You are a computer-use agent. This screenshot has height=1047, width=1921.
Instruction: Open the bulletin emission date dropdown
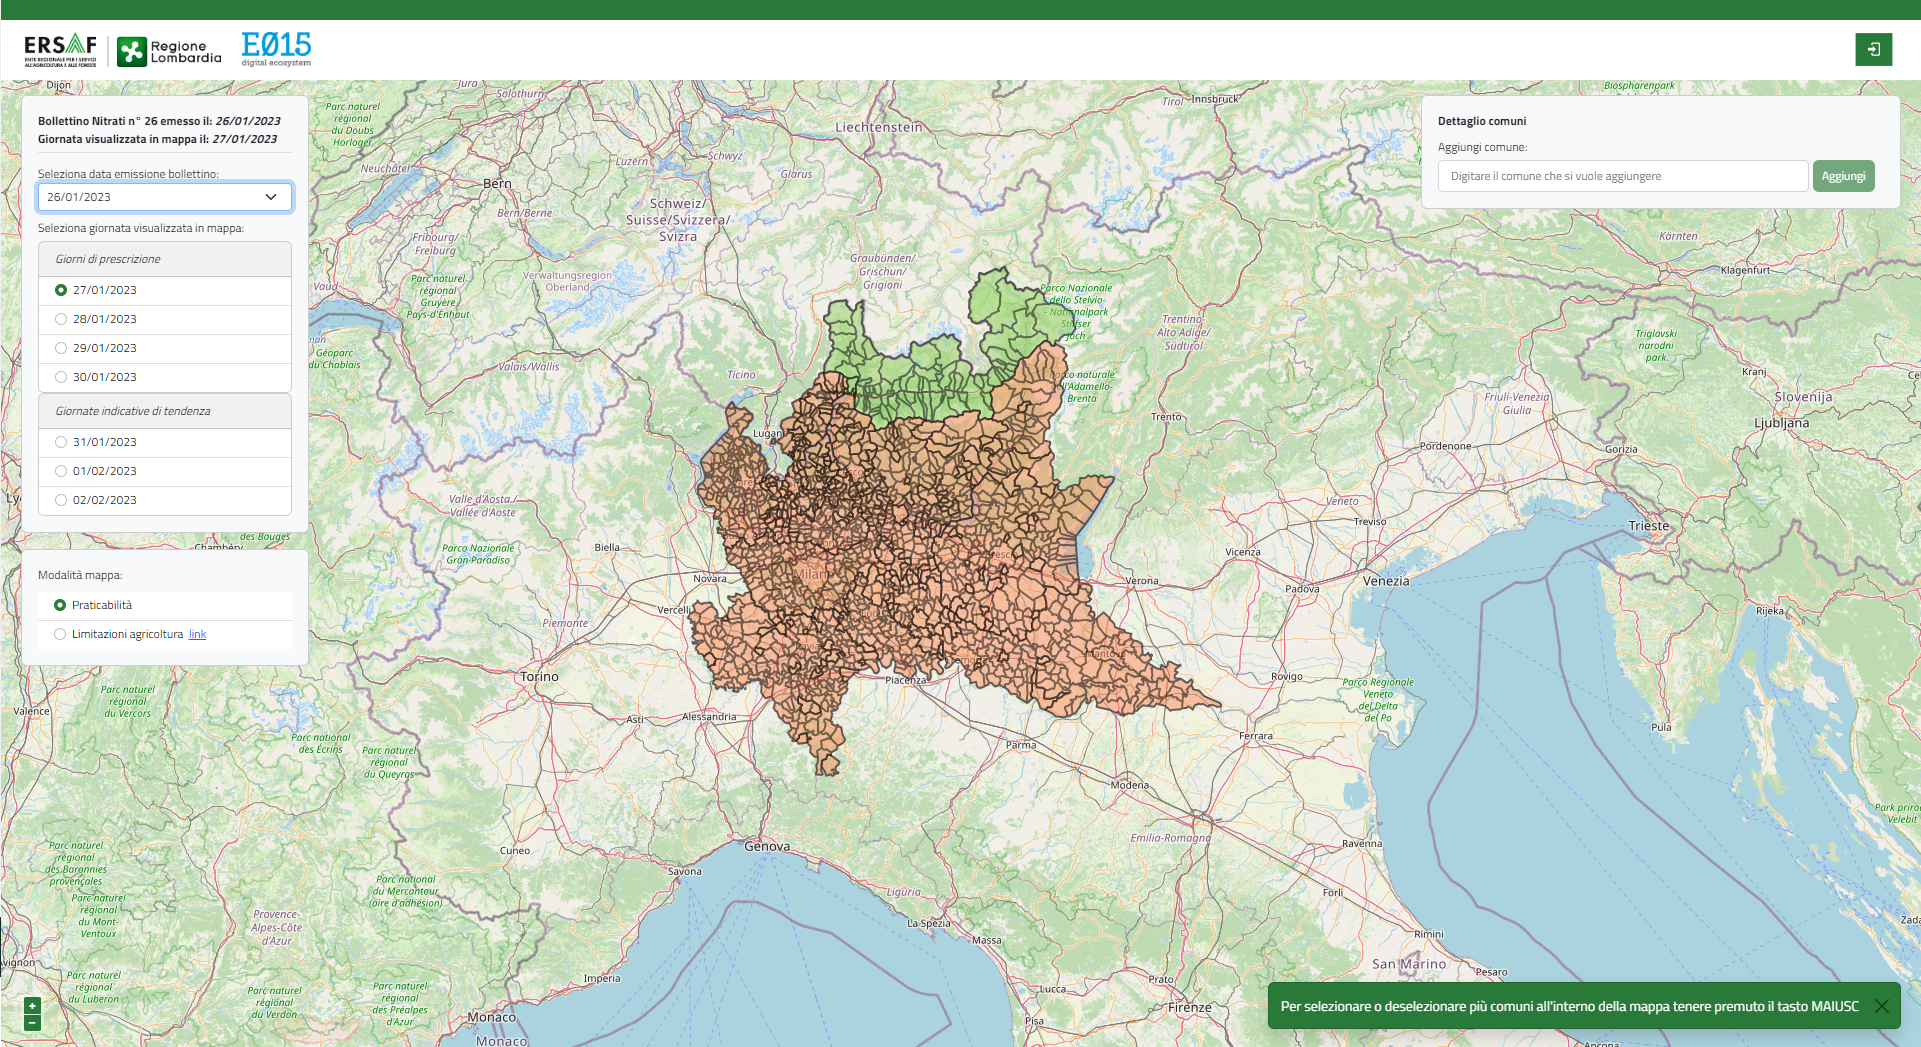tap(165, 197)
